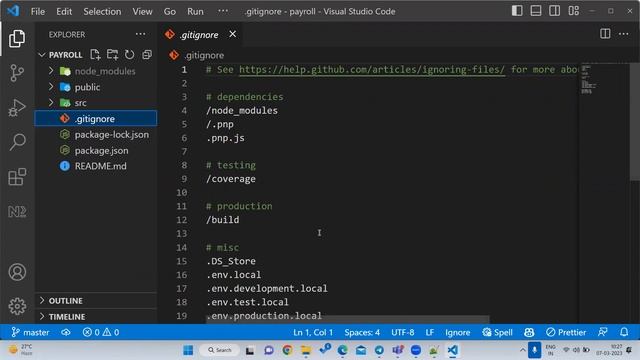Open Explorer views and more actions menu
Viewport: 640px width, 360px height.
pos(140,34)
